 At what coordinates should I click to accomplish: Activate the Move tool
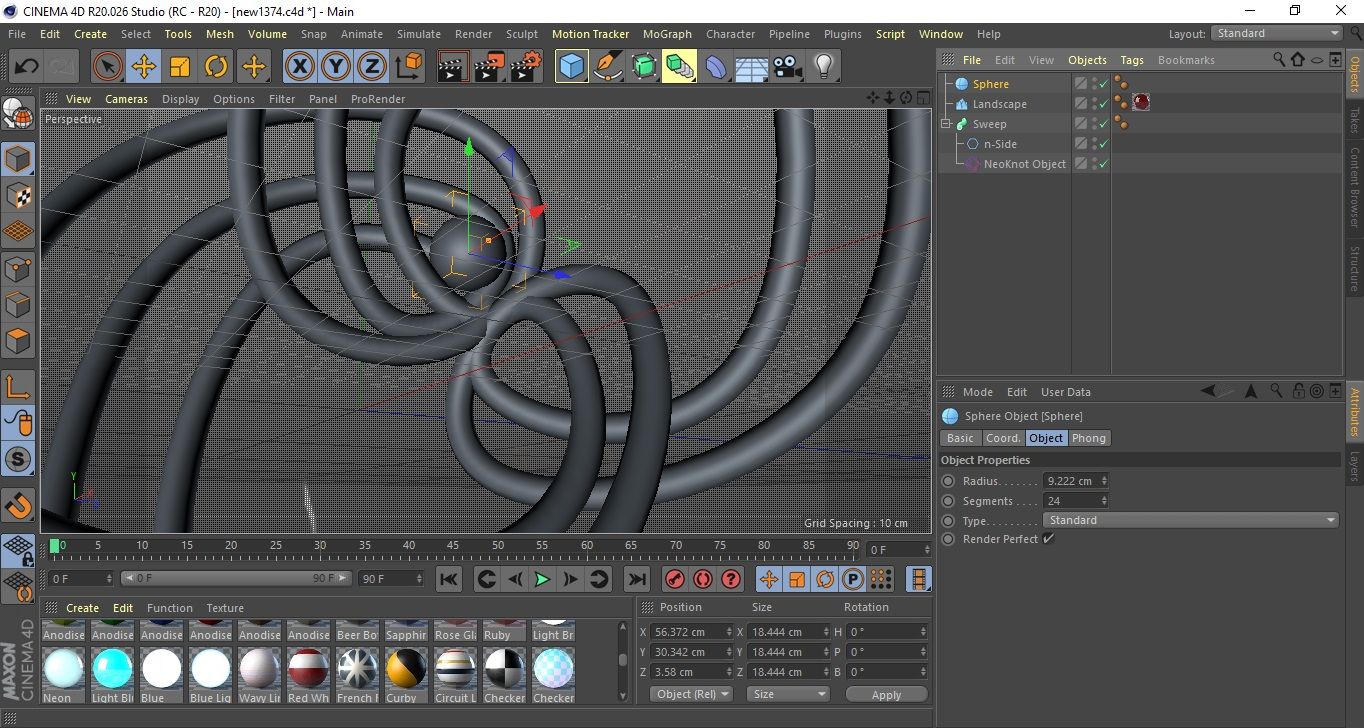coord(144,67)
